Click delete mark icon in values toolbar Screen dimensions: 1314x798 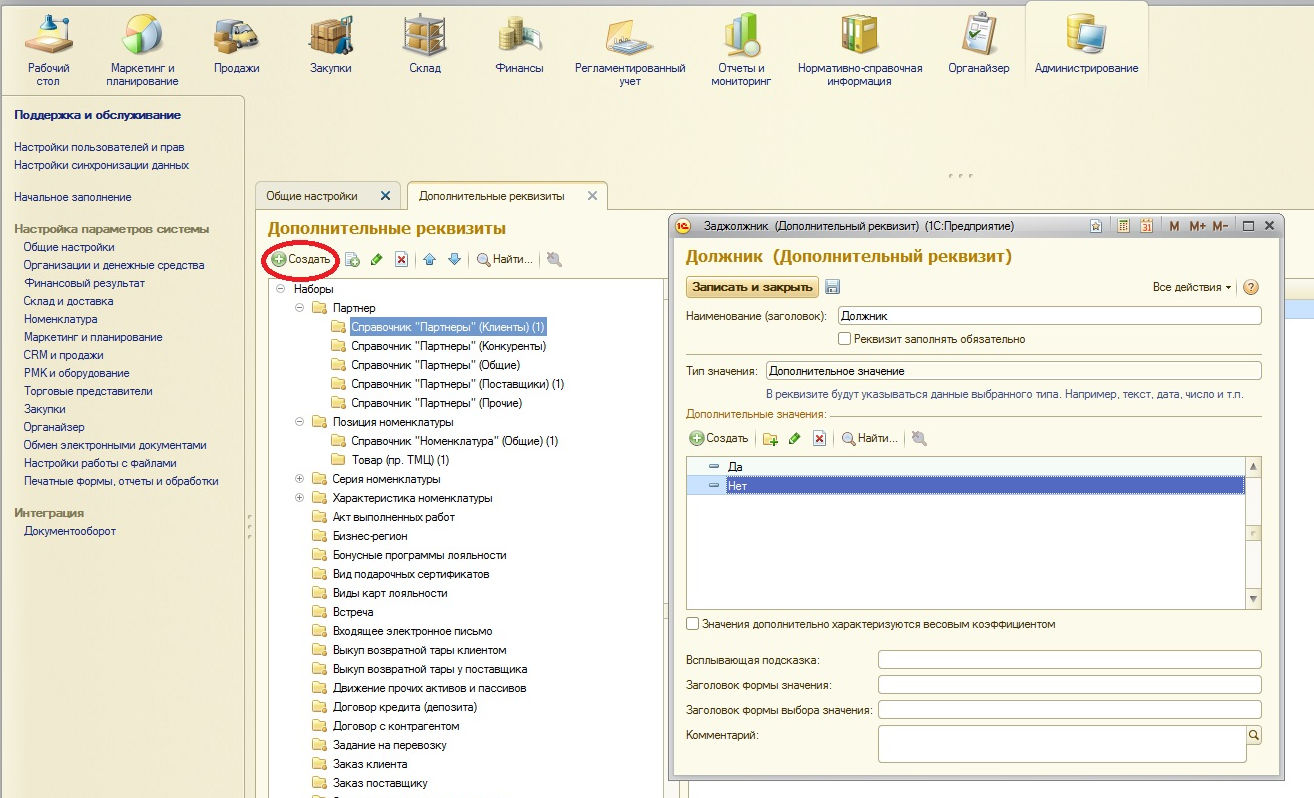819,438
